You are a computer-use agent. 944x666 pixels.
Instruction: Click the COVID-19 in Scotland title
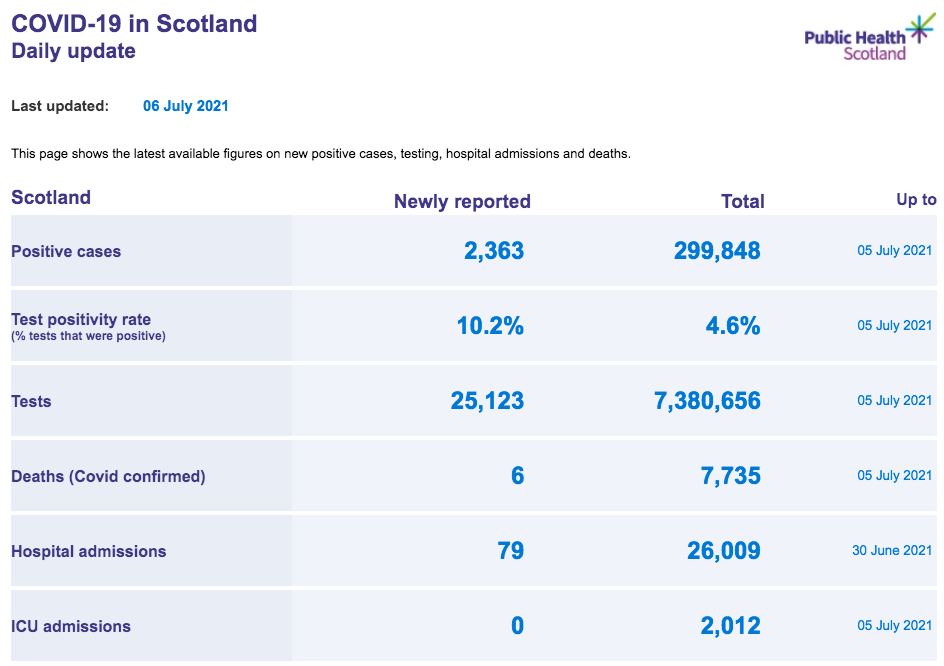point(134,23)
